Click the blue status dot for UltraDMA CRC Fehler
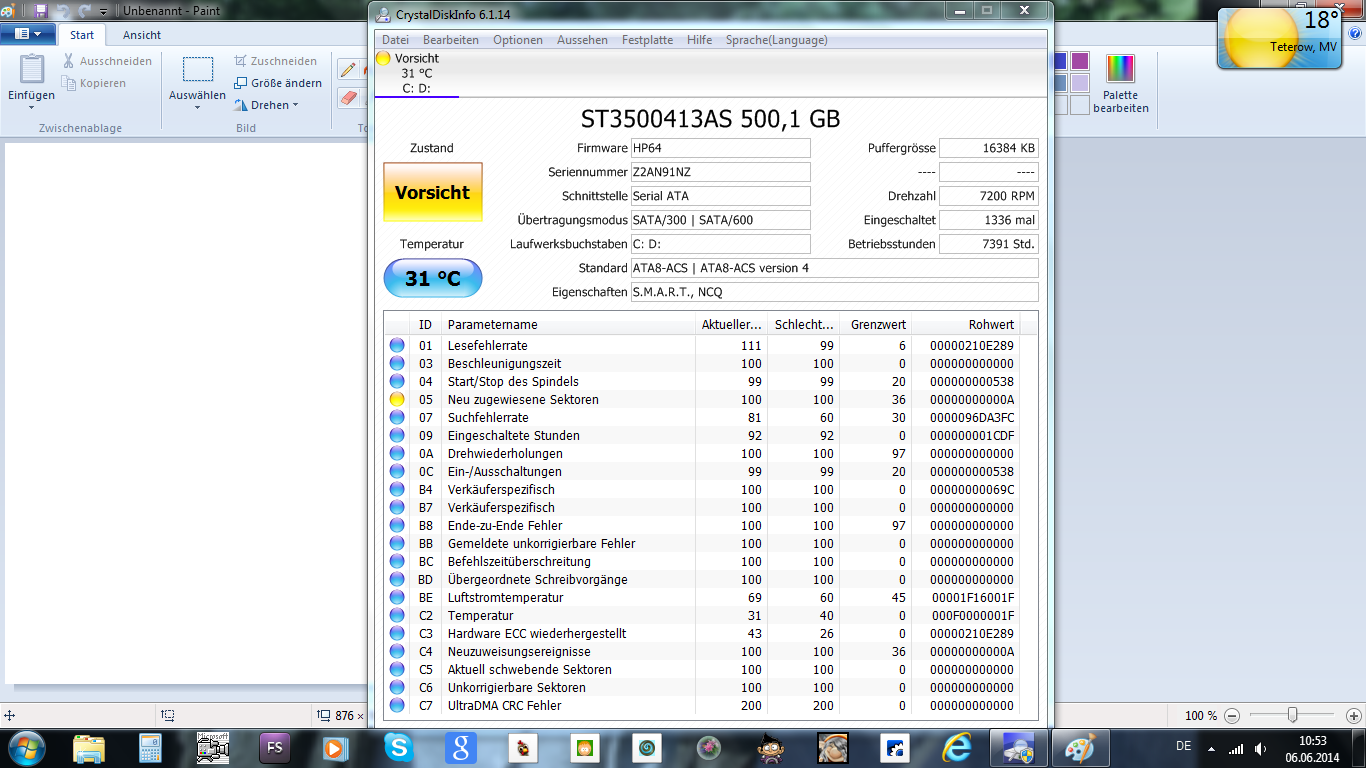This screenshot has width=1366, height=768. [397, 705]
